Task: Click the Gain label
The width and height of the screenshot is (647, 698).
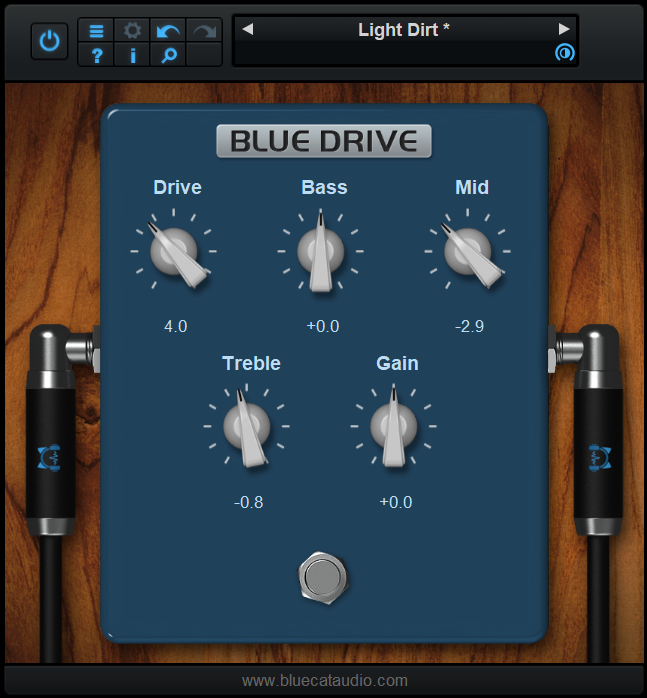Action: (397, 363)
